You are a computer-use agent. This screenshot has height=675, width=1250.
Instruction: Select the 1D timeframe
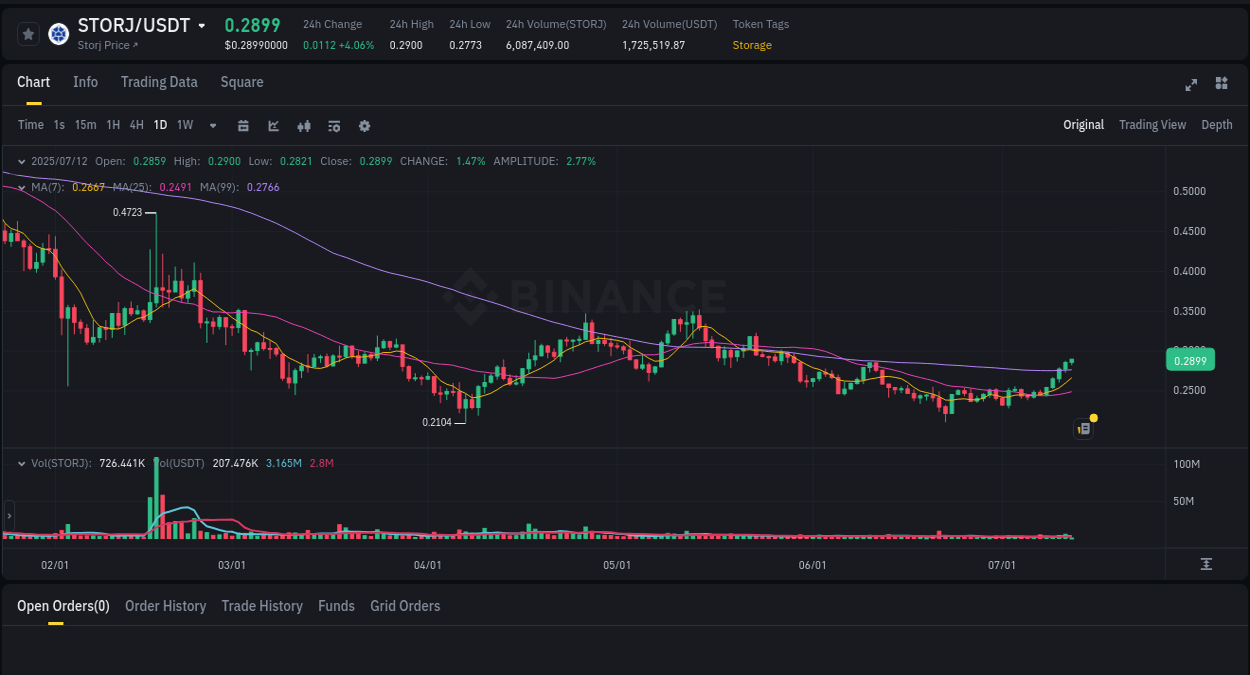(160, 125)
